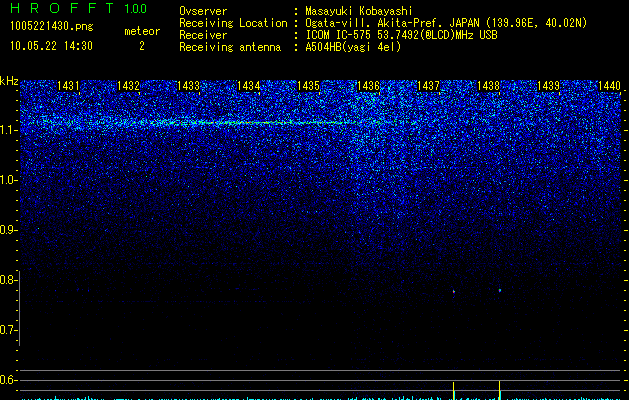Click the 1440 time marker
Image resolution: width=629 pixels, height=400 pixels.
609,86
